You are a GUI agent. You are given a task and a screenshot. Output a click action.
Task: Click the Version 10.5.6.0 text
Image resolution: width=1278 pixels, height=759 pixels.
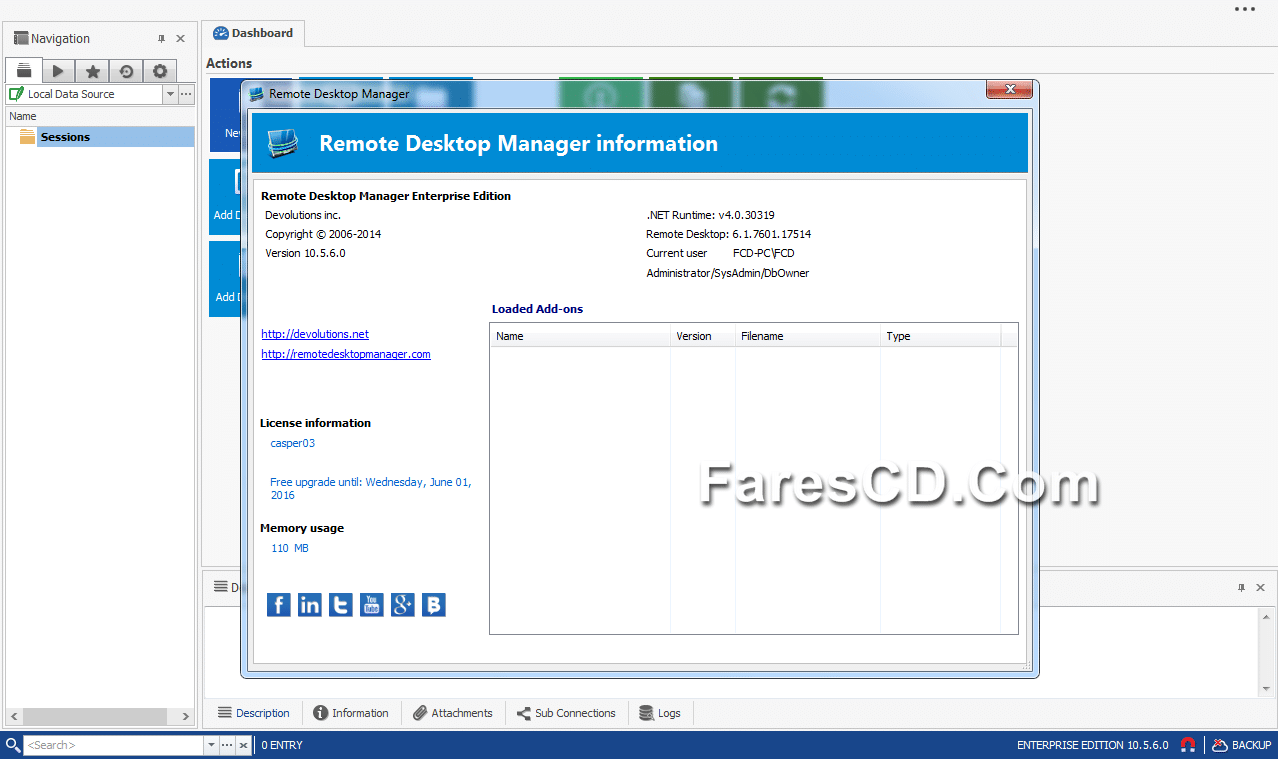pos(305,253)
